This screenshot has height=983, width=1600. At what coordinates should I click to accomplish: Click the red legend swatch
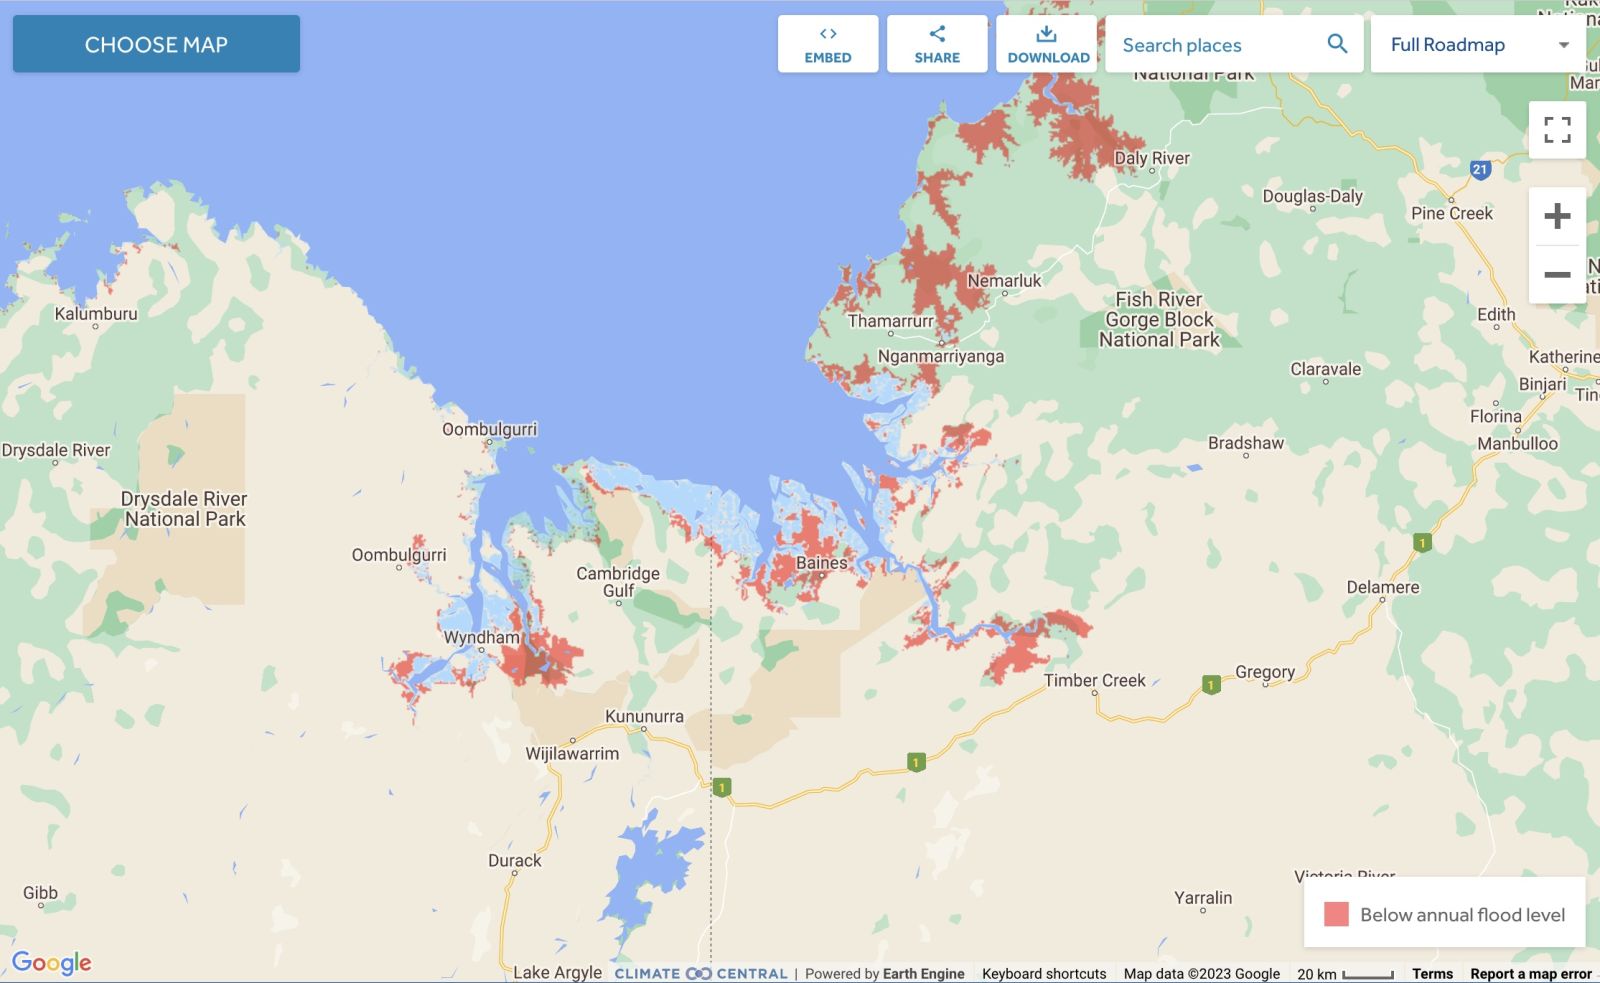(1336, 914)
